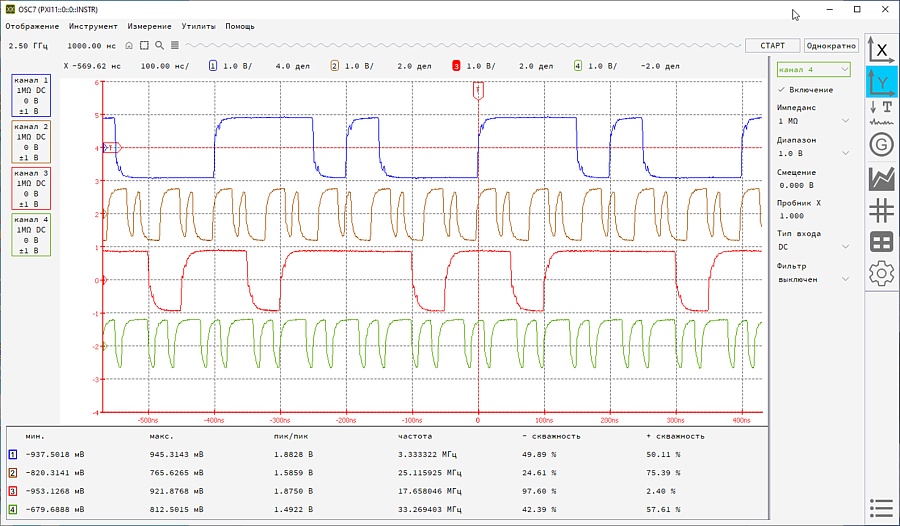Click the grid hash icon in sidebar
Viewport: 900px width, 526px height.
coord(881,210)
